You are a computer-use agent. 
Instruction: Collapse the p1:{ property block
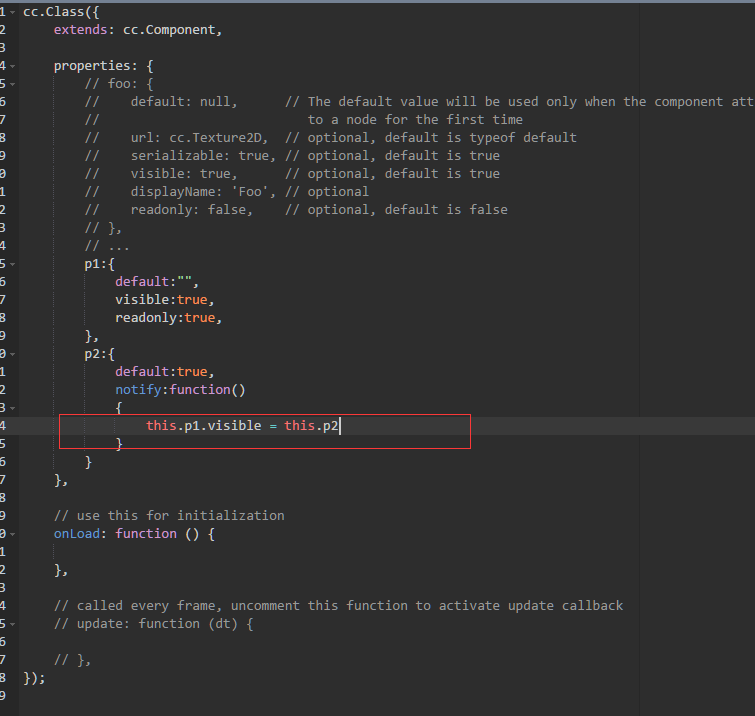pos(13,264)
